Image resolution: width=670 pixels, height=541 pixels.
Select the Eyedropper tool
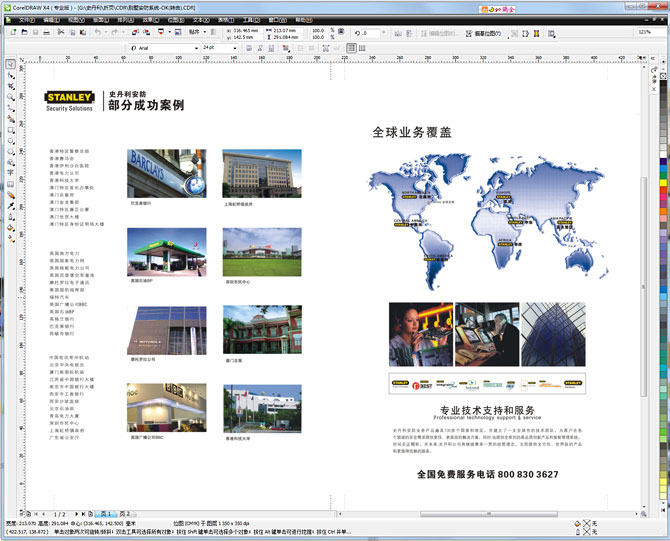pos(10,206)
